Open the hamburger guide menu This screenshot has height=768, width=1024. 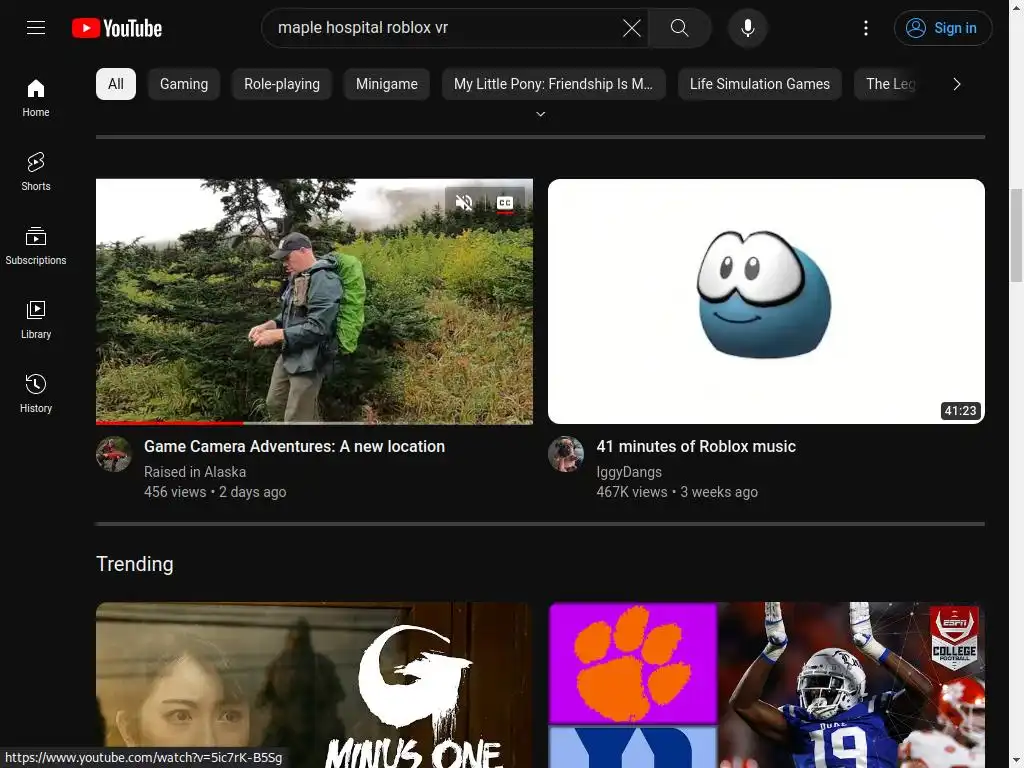click(x=36, y=27)
